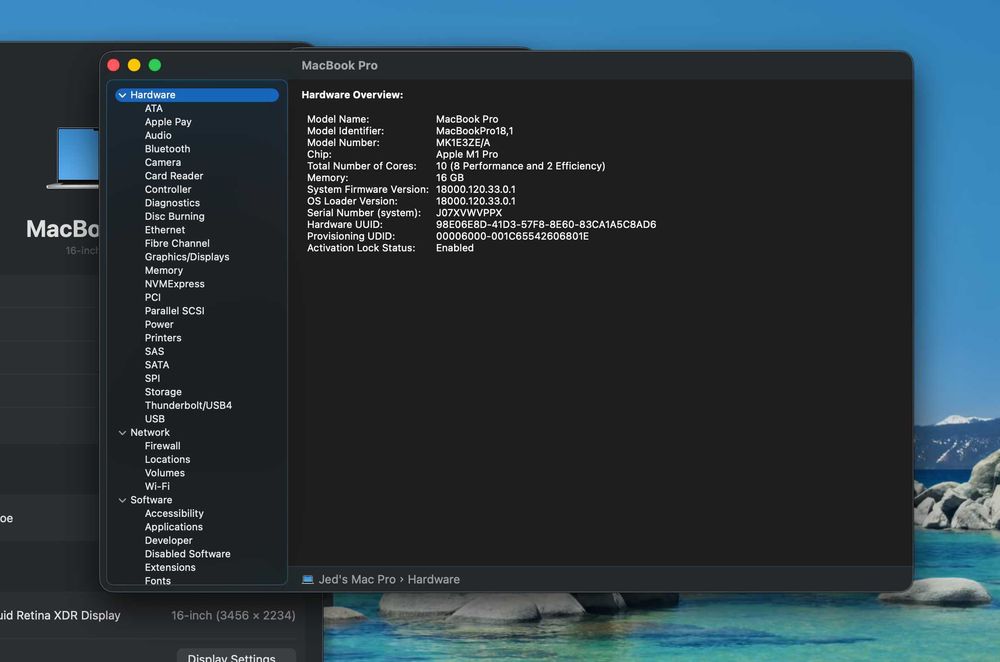Open the Developer entry
The image size is (1000, 662).
point(168,540)
